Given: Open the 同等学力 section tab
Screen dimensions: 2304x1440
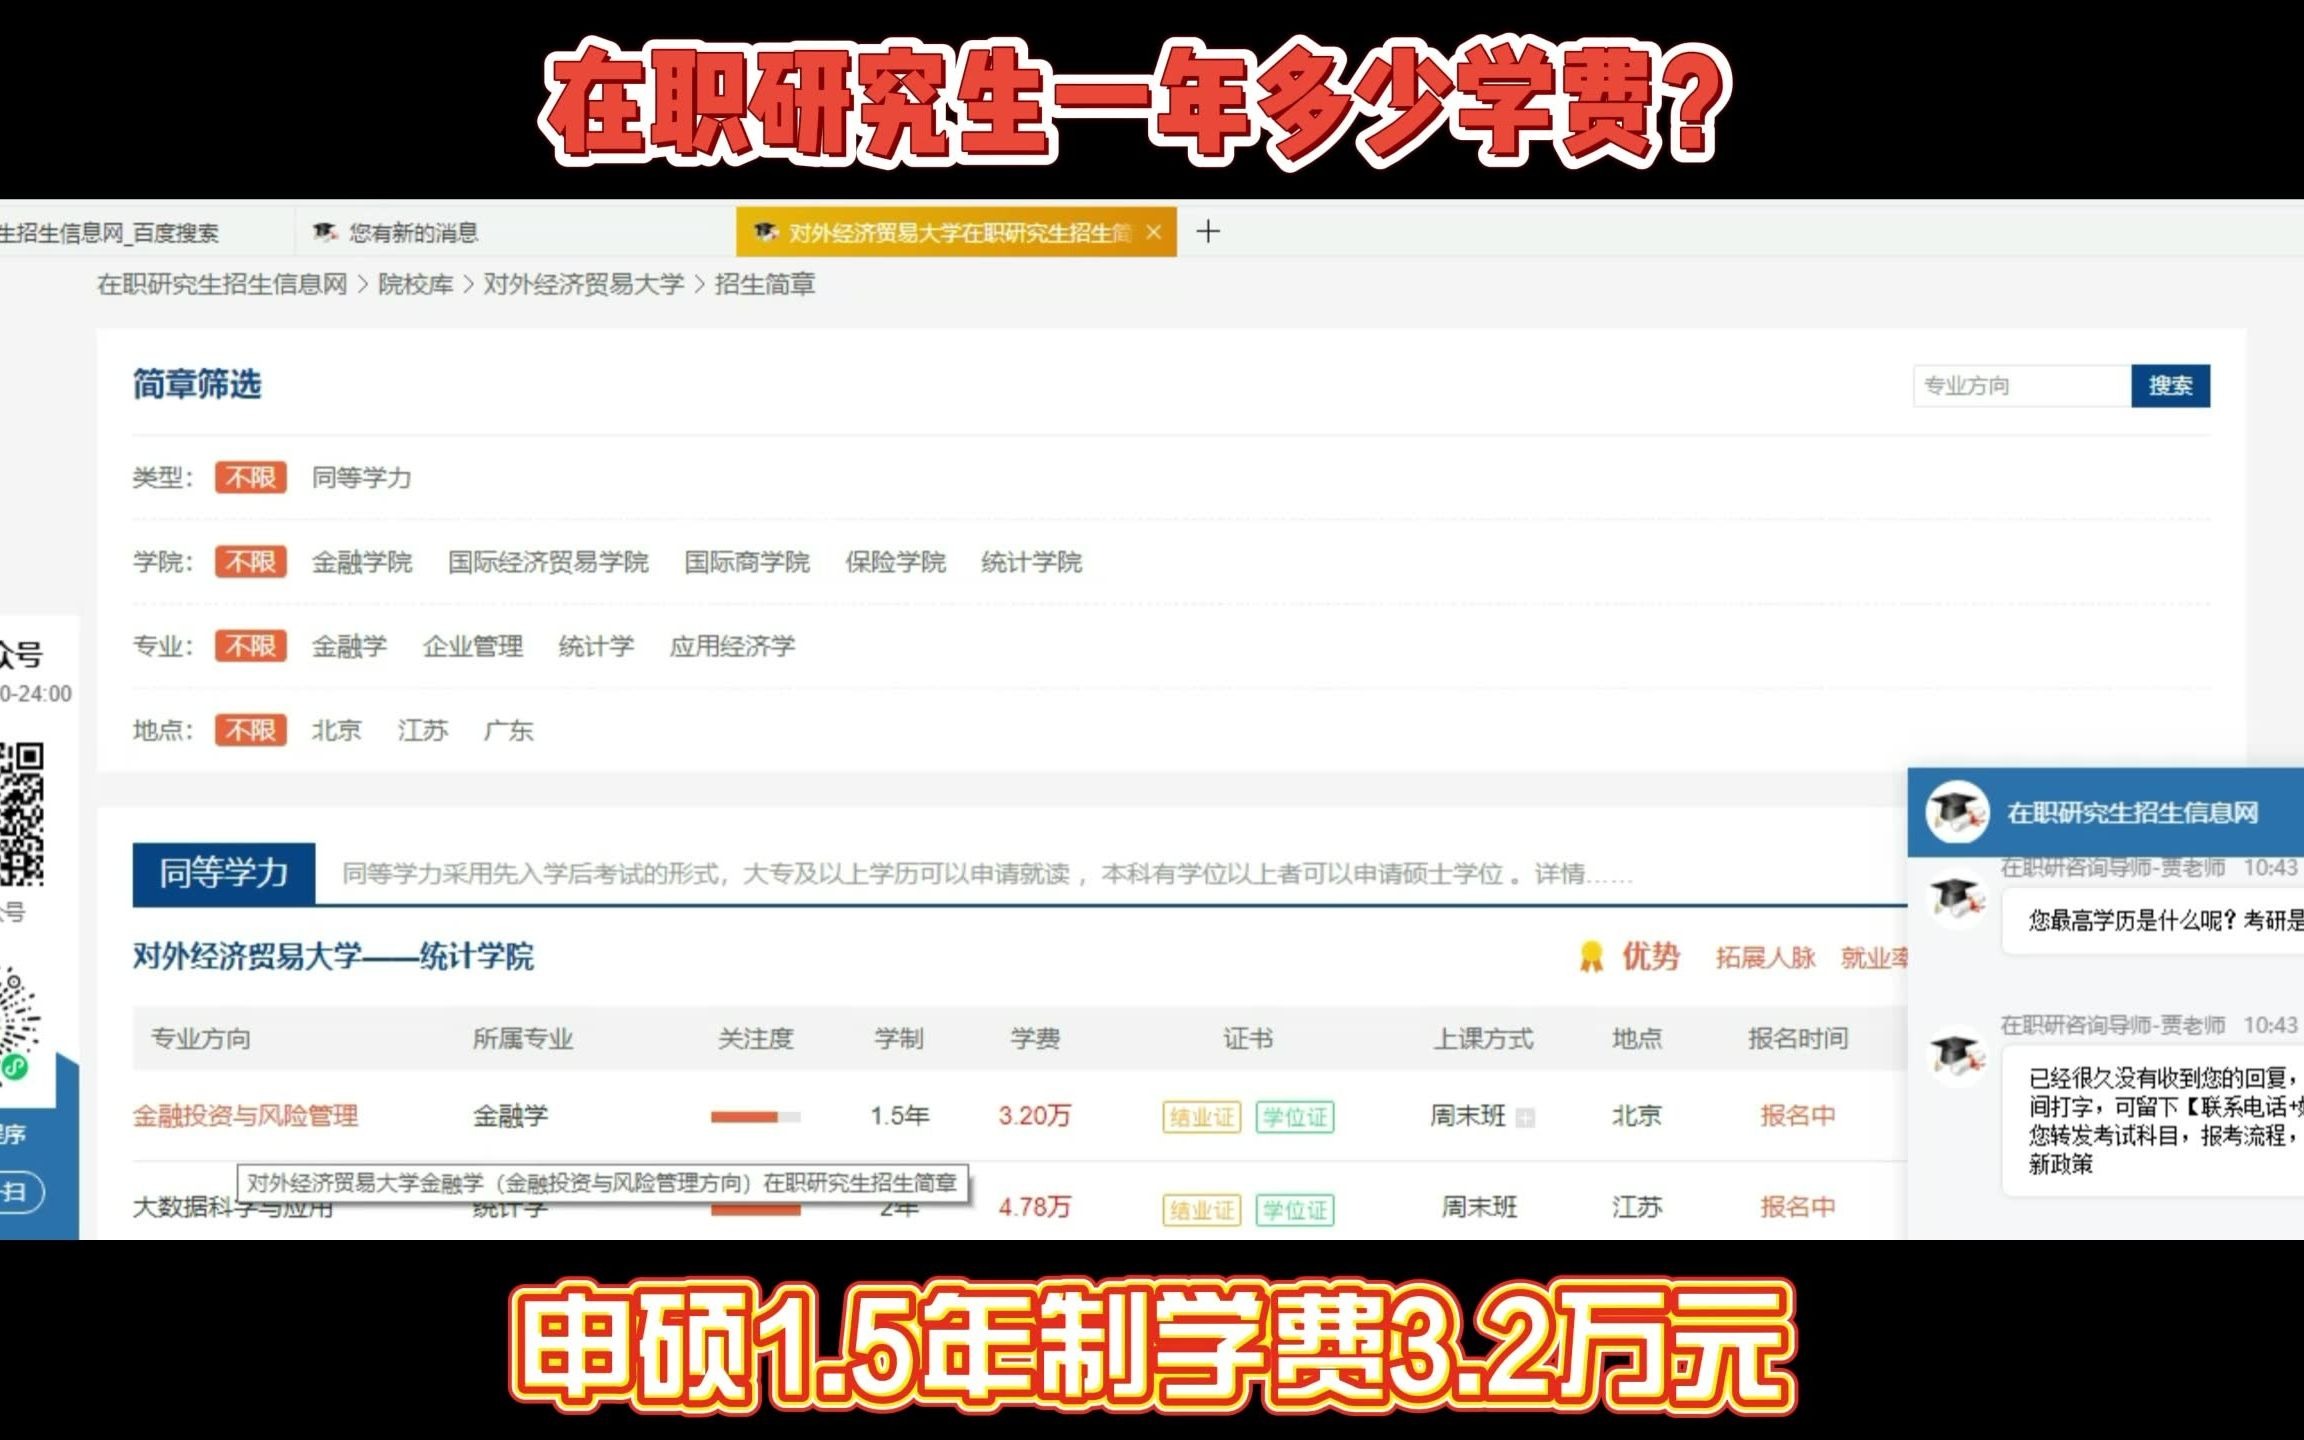Looking at the screenshot, I should tap(224, 873).
